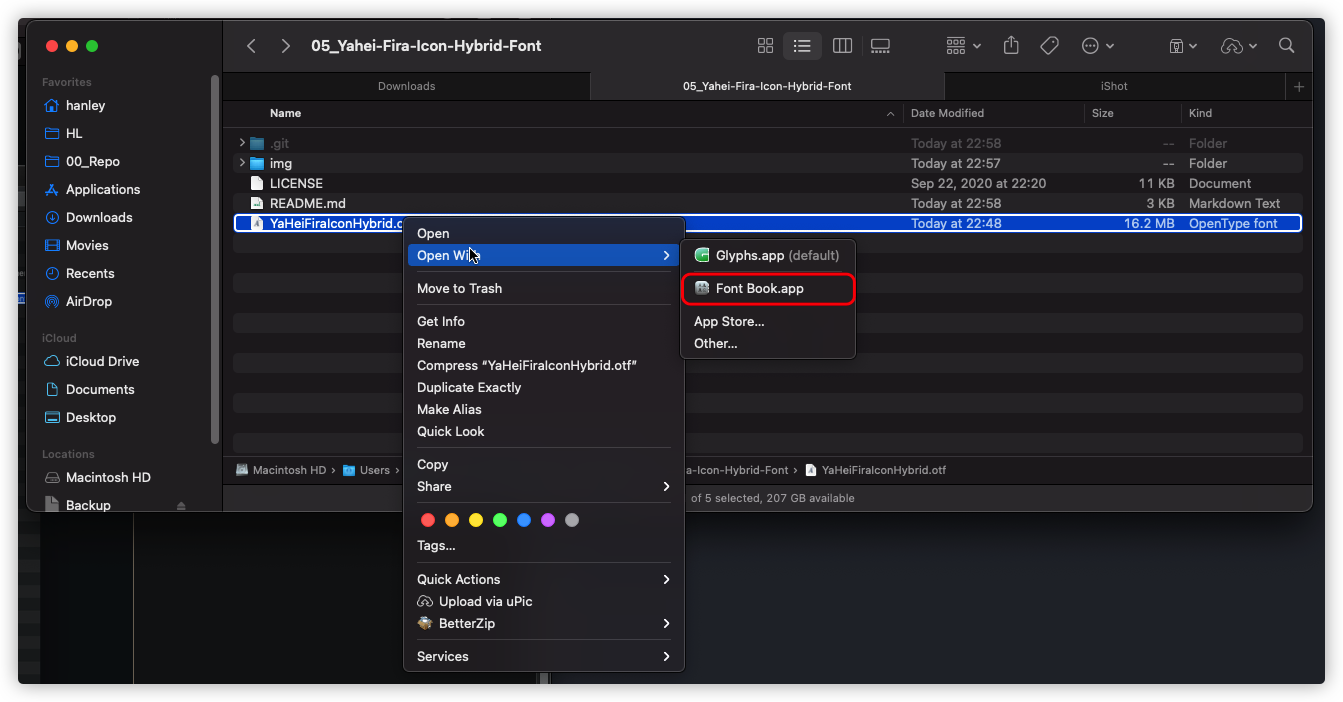Switch to list view

(x=802, y=46)
